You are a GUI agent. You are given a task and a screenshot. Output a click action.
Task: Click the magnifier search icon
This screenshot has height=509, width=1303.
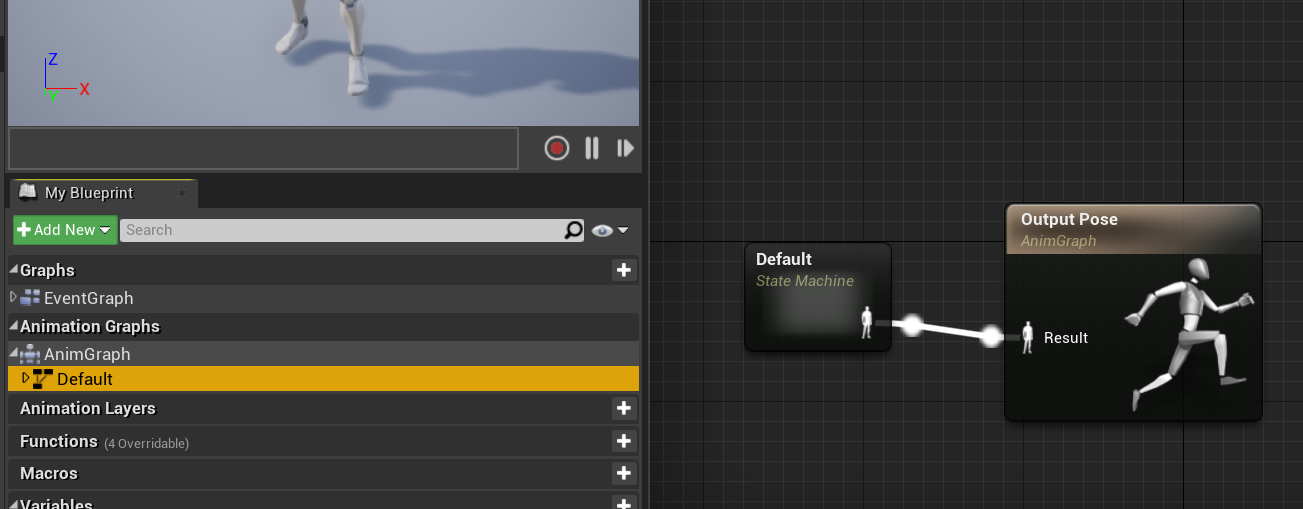(574, 230)
